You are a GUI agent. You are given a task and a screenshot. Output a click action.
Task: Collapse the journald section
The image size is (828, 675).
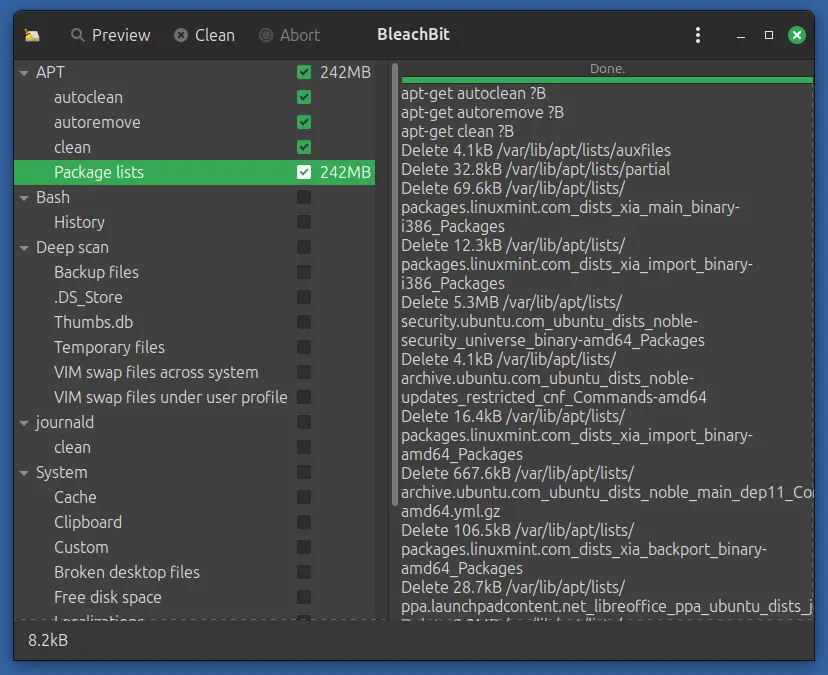tap(22, 422)
